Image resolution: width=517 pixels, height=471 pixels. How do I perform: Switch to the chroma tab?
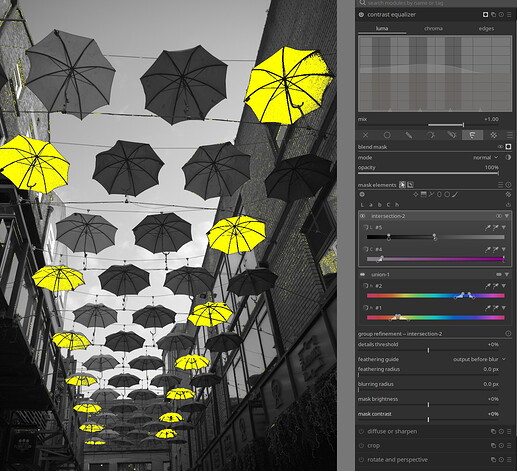433,29
